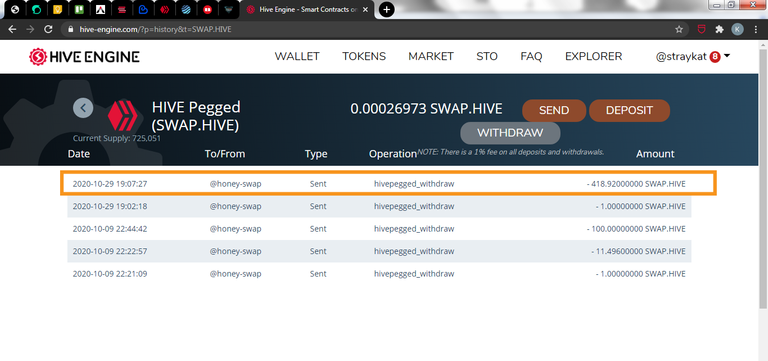Open the Chrome three-dot menu
The image size is (768, 361).
(756, 29)
